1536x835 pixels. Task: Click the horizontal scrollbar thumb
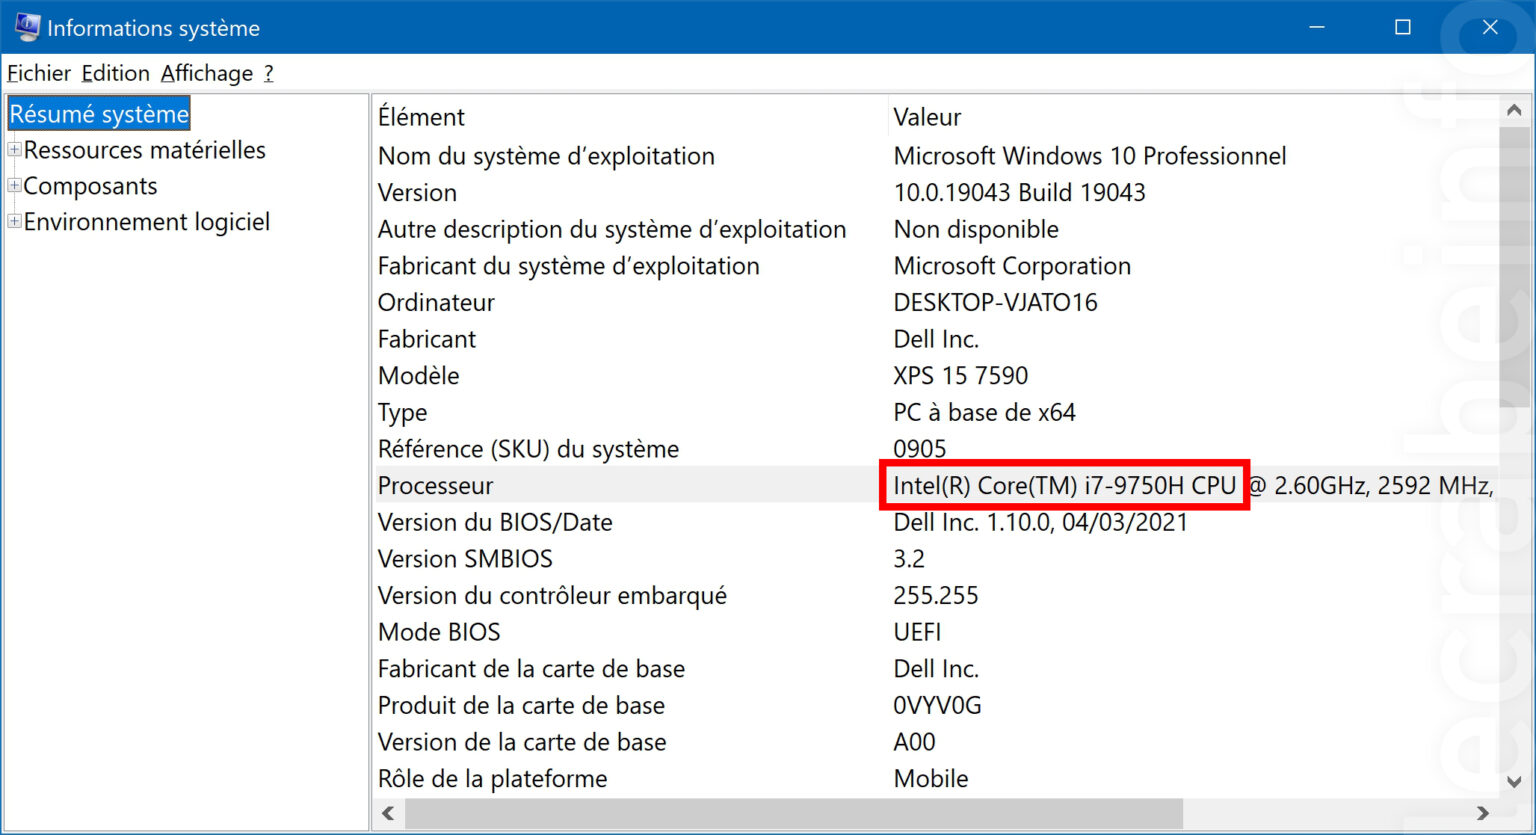click(793, 813)
